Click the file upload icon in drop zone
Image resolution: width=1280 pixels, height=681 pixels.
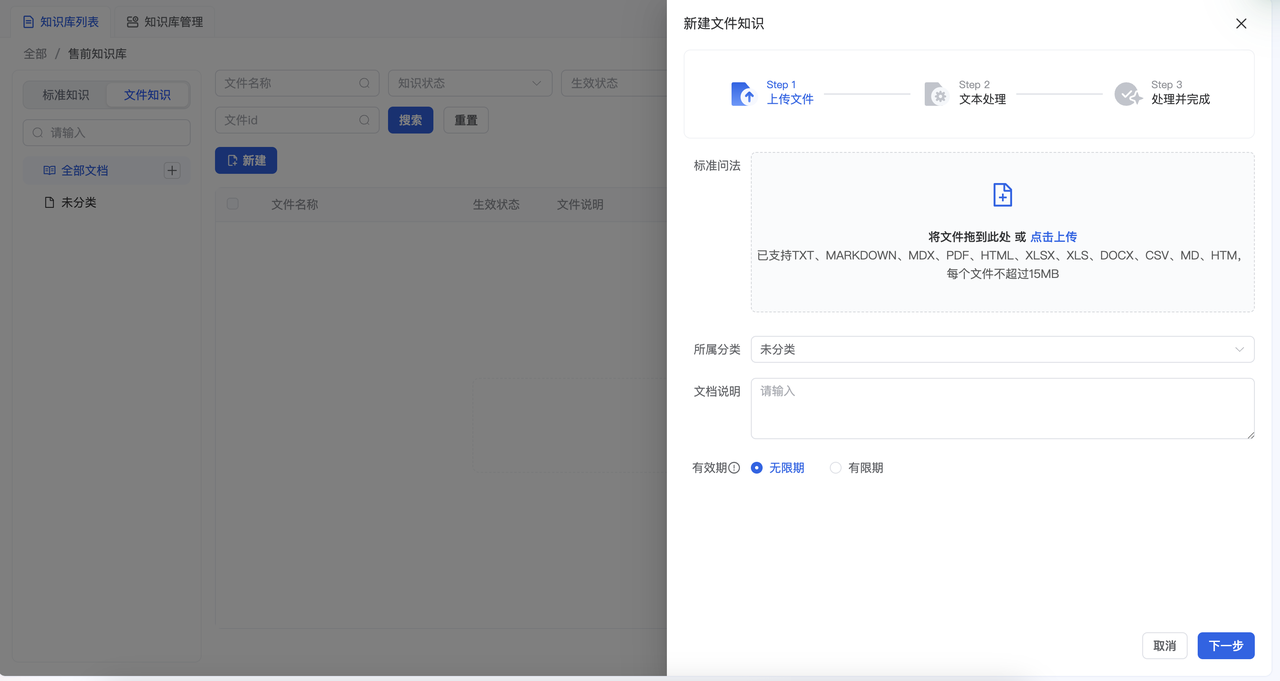pyautogui.click(x=1002, y=195)
